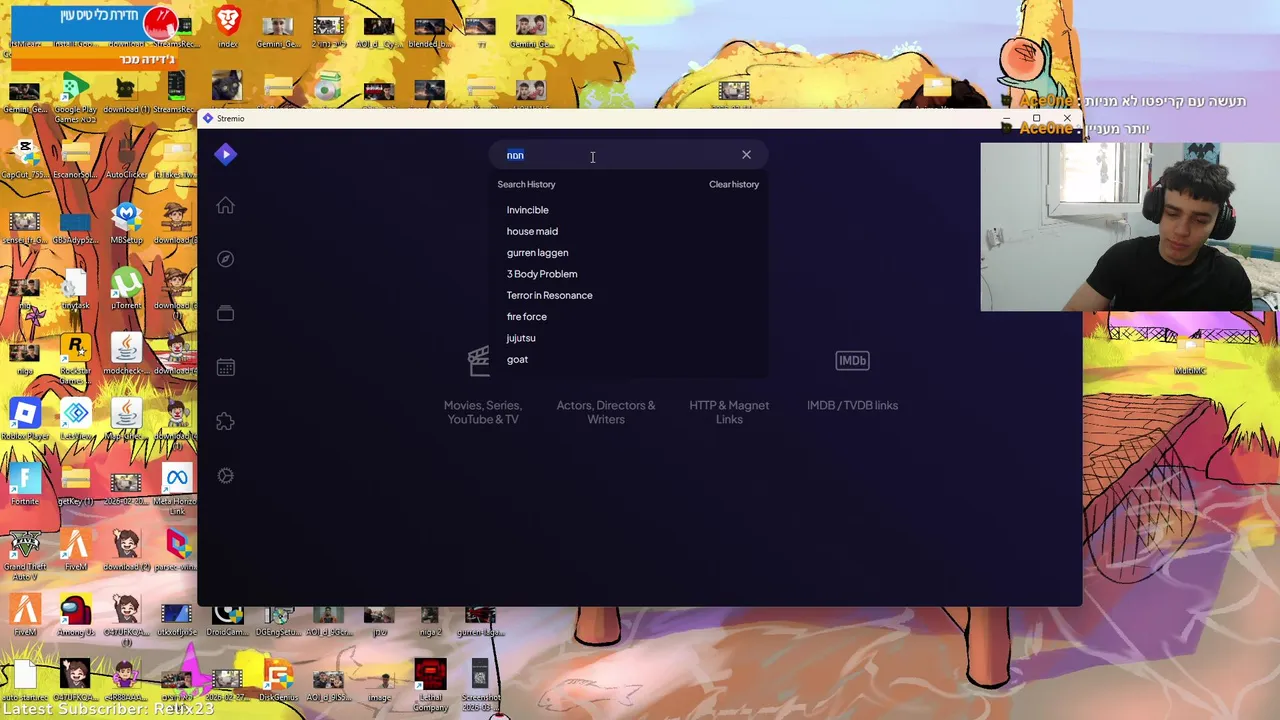Open MBSetup desktop icon
The height and width of the screenshot is (720, 1280).
pyautogui.click(x=126, y=223)
